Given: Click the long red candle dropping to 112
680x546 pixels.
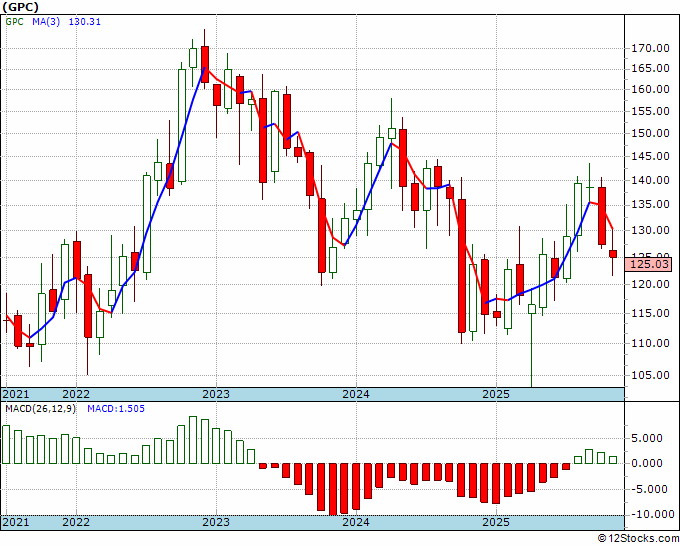Looking at the screenshot, I should (462, 266).
